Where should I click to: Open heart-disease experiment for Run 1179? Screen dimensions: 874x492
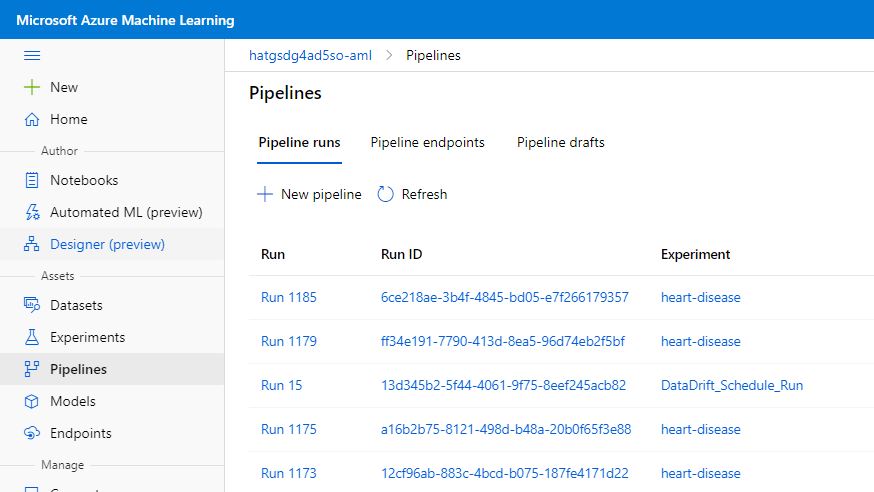pos(701,341)
